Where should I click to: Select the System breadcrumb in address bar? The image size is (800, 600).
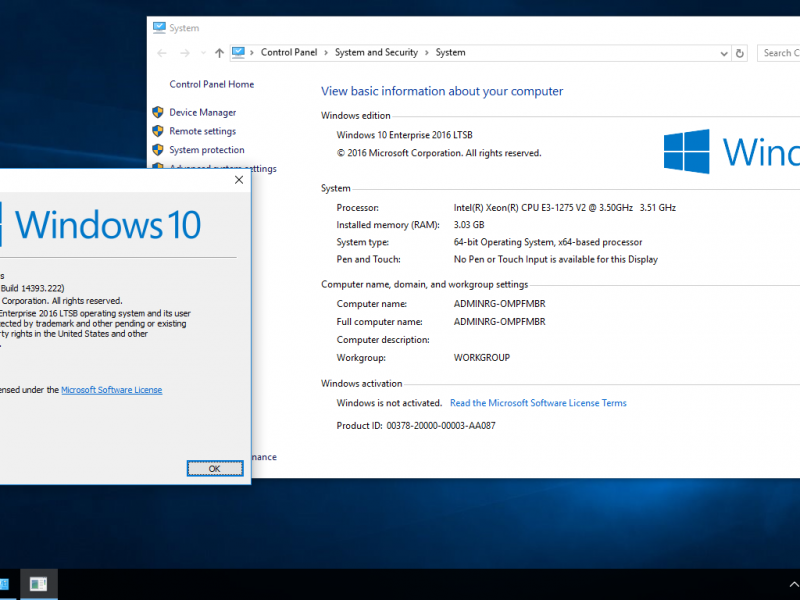[451, 53]
